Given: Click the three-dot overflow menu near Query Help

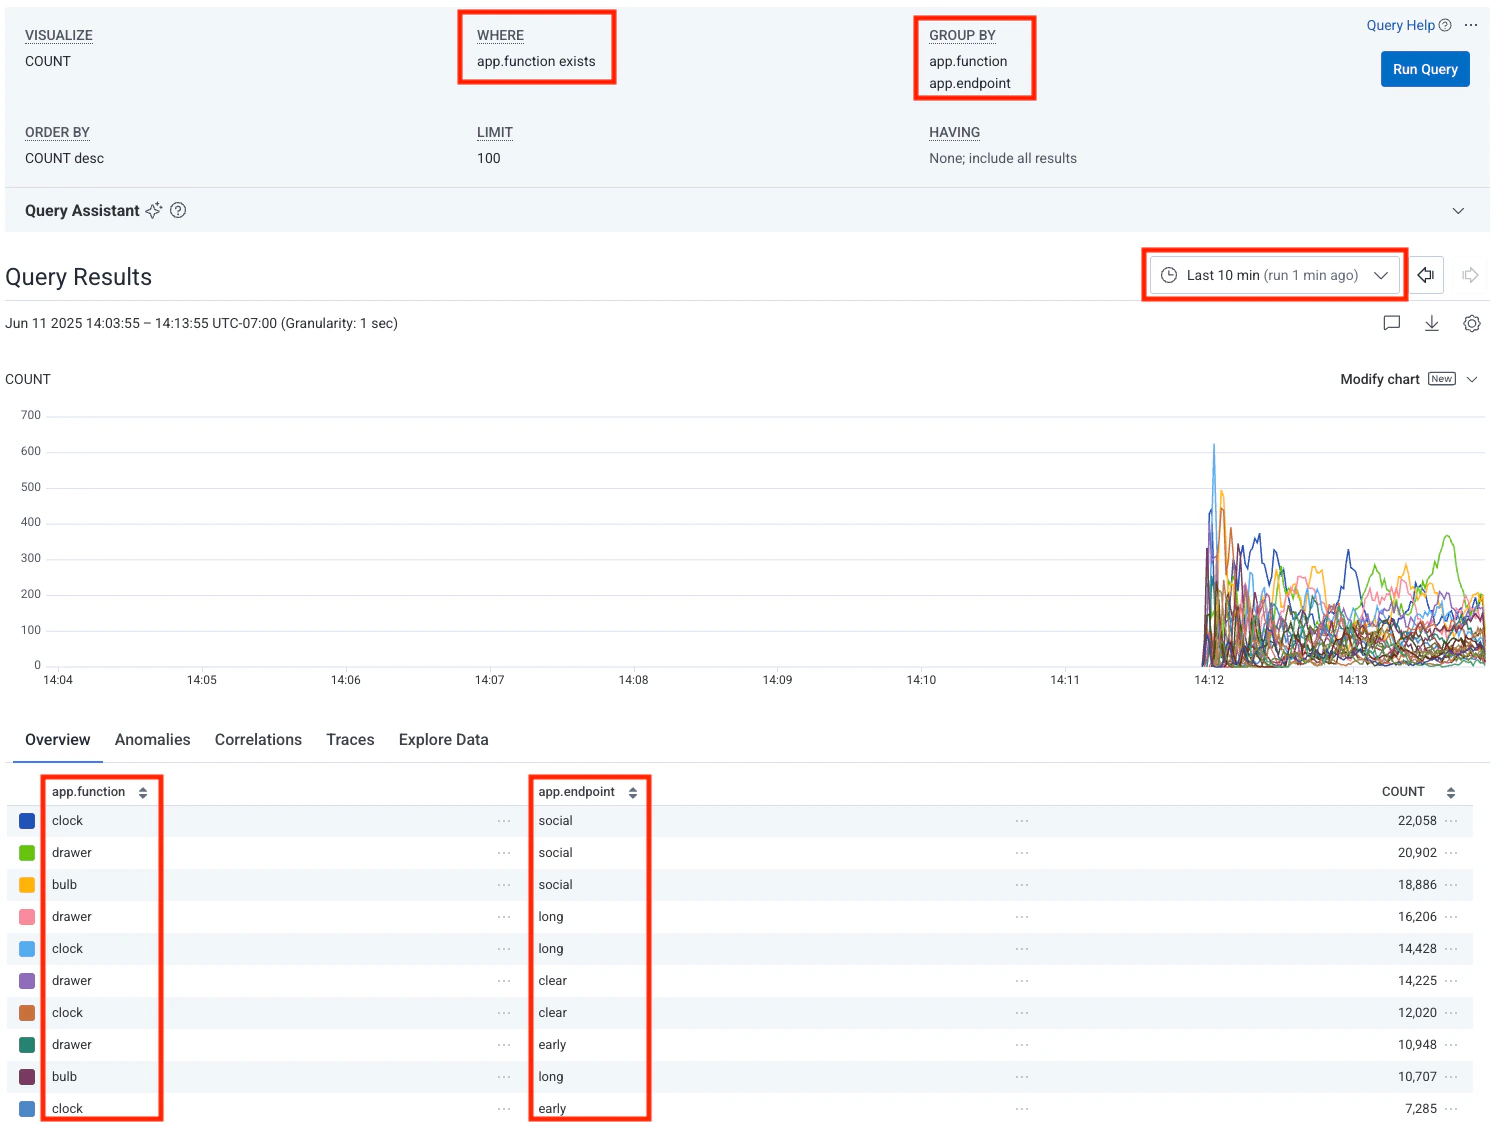Looking at the screenshot, I should pyautogui.click(x=1471, y=24).
